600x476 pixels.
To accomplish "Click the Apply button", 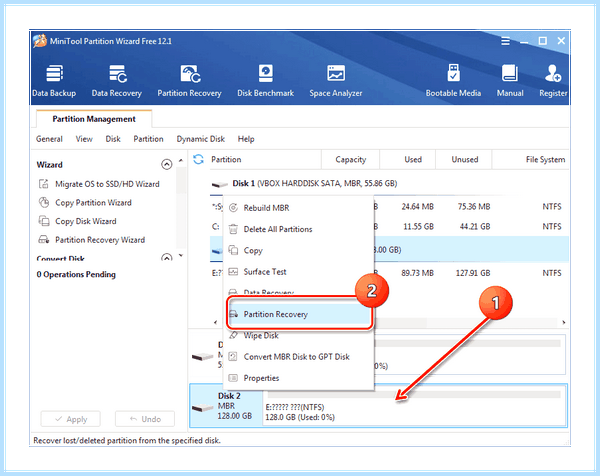I will (x=71, y=419).
